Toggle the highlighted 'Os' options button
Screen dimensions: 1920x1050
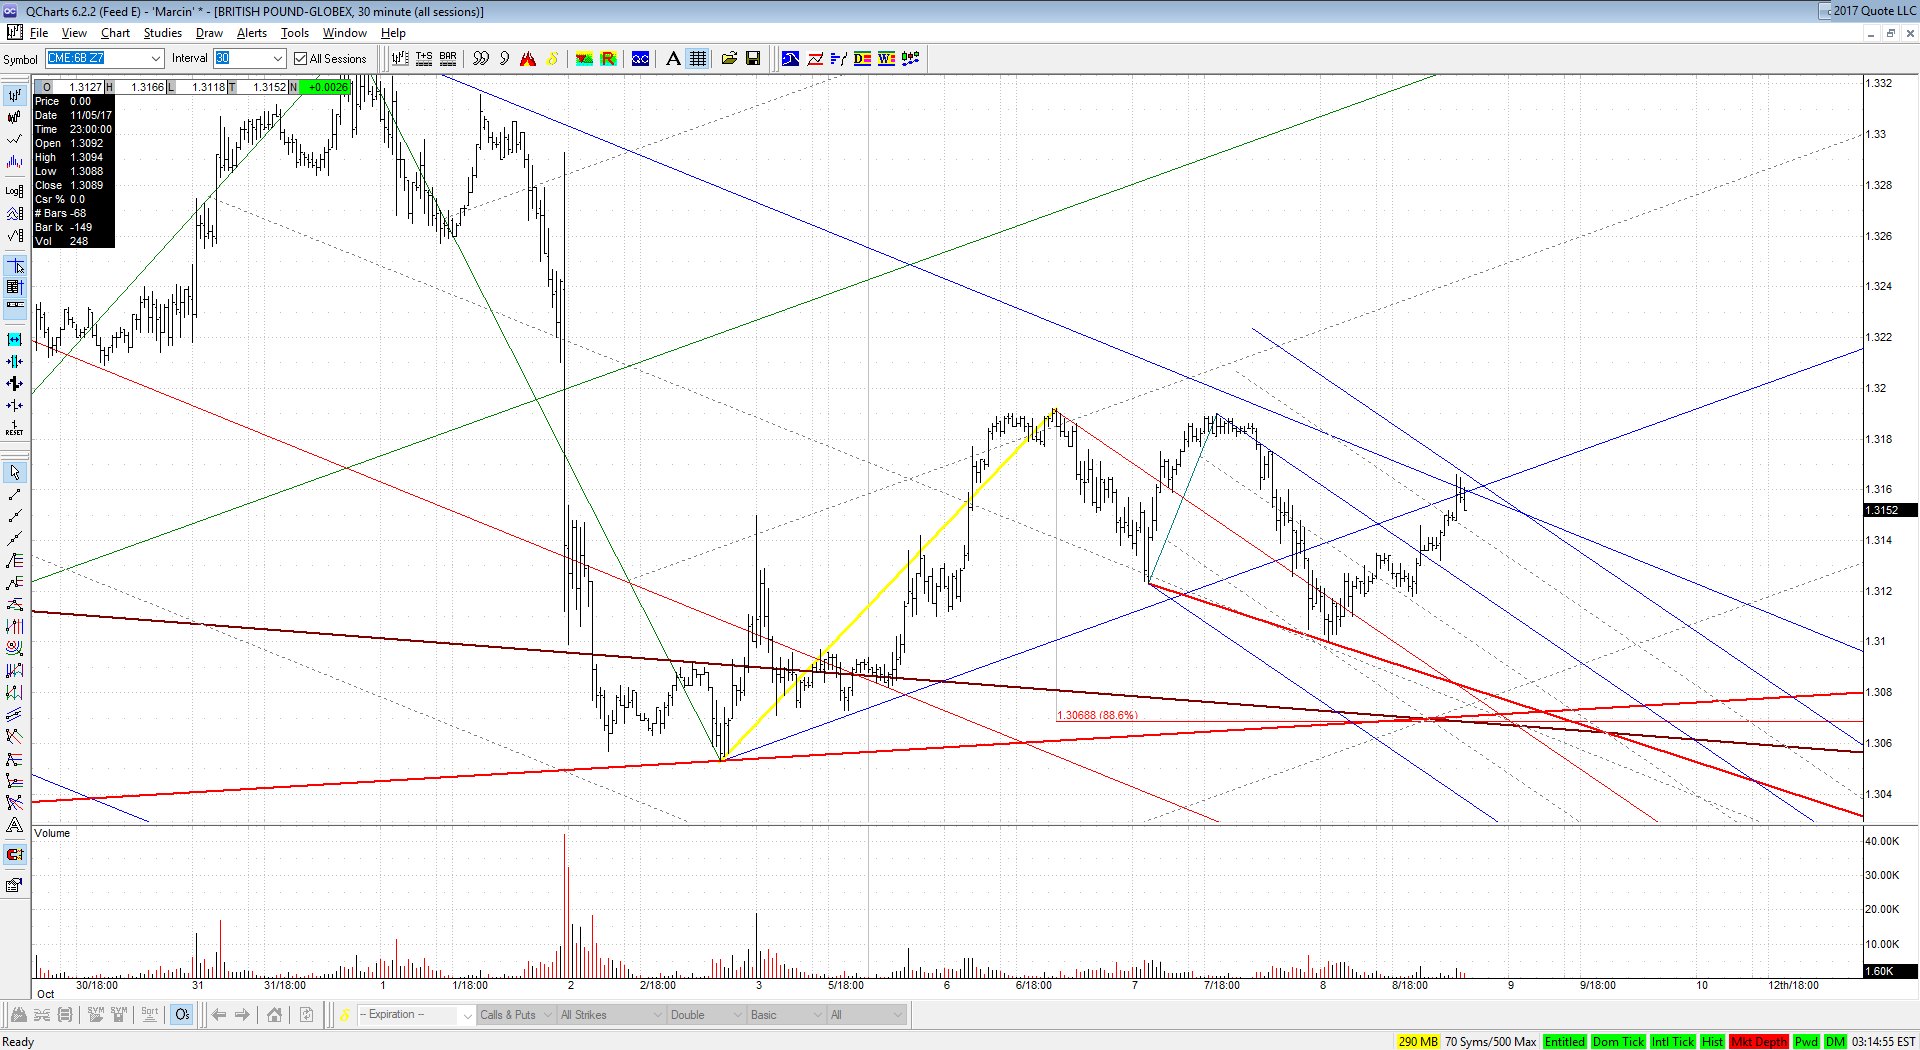182,1015
